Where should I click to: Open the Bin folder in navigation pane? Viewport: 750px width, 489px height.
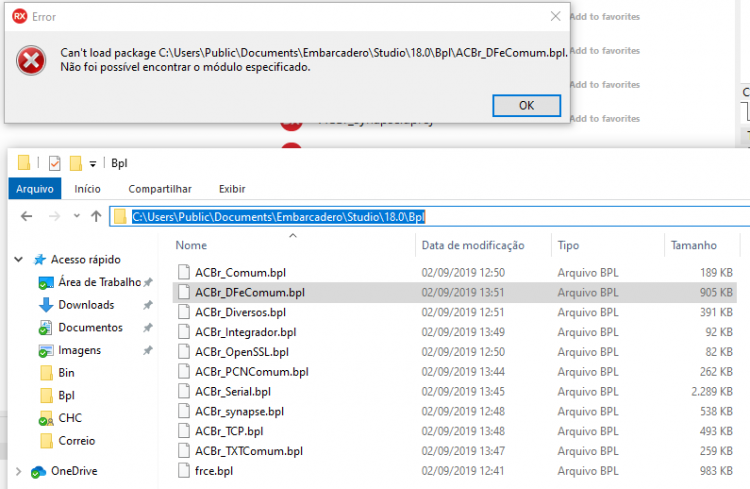tap(66, 373)
